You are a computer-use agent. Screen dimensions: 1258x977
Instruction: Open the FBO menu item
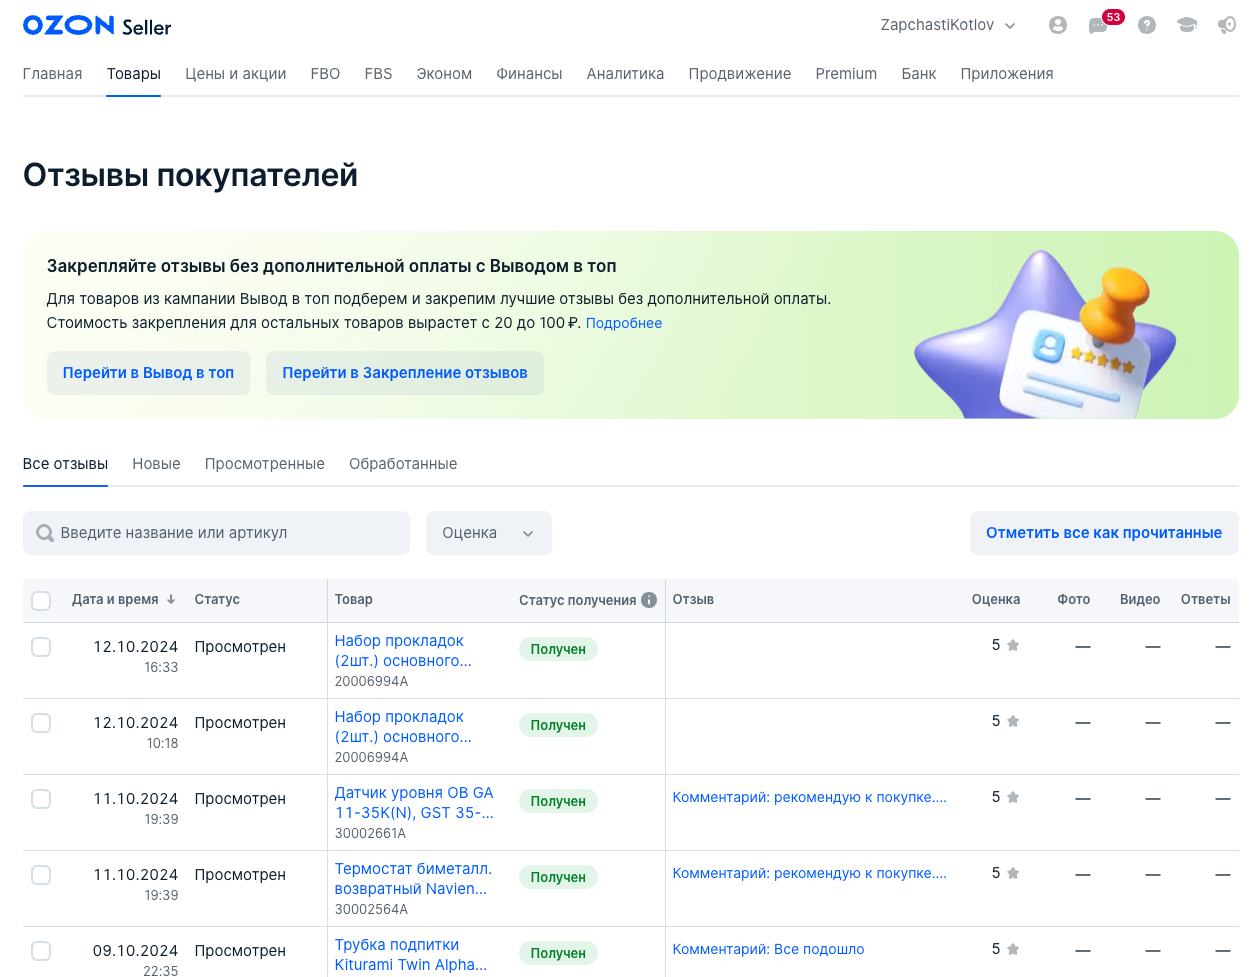click(x=325, y=74)
